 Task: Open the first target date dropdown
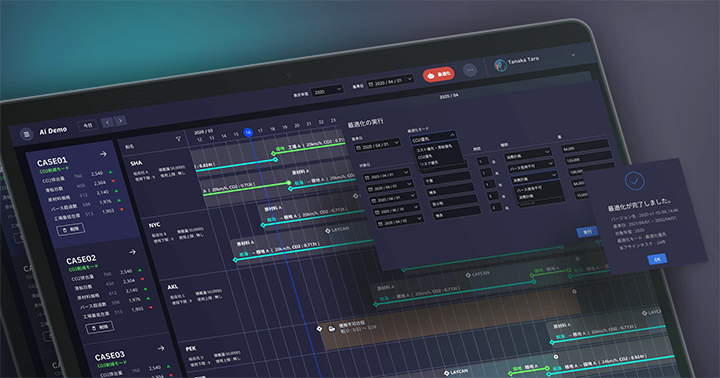coord(386,175)
